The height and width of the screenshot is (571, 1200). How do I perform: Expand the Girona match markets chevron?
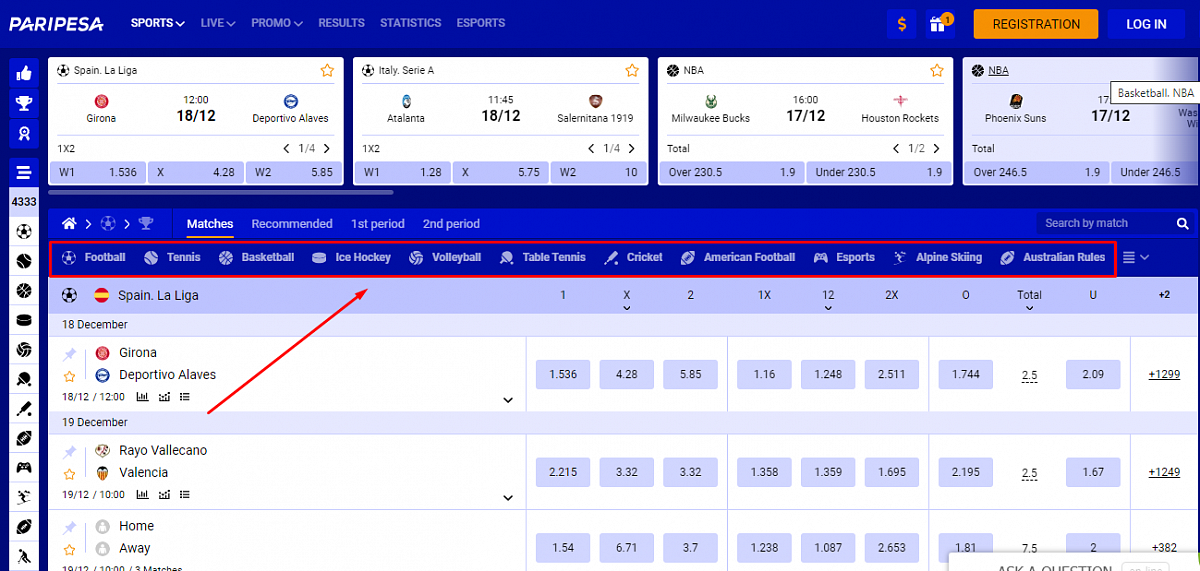[x=508, y=400]
